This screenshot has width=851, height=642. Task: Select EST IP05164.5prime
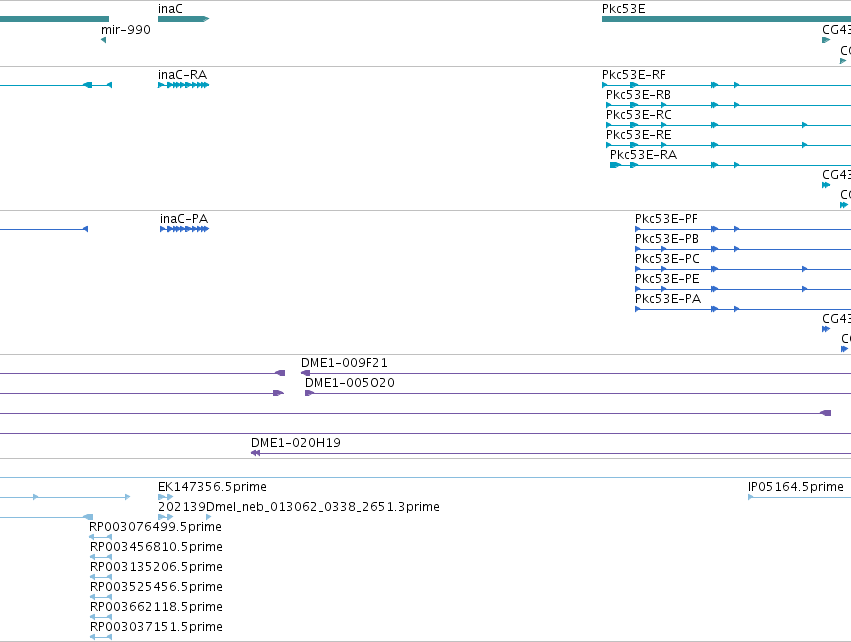[x=796, y=487]
